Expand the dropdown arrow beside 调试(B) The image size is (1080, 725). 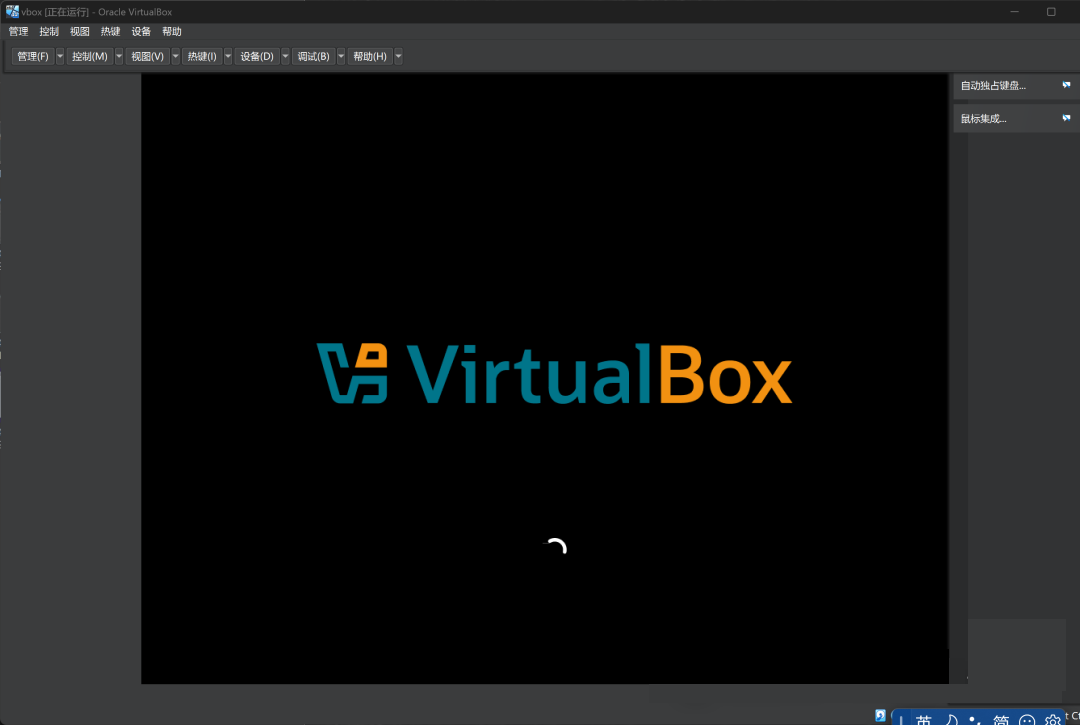(x=341, y=56)
